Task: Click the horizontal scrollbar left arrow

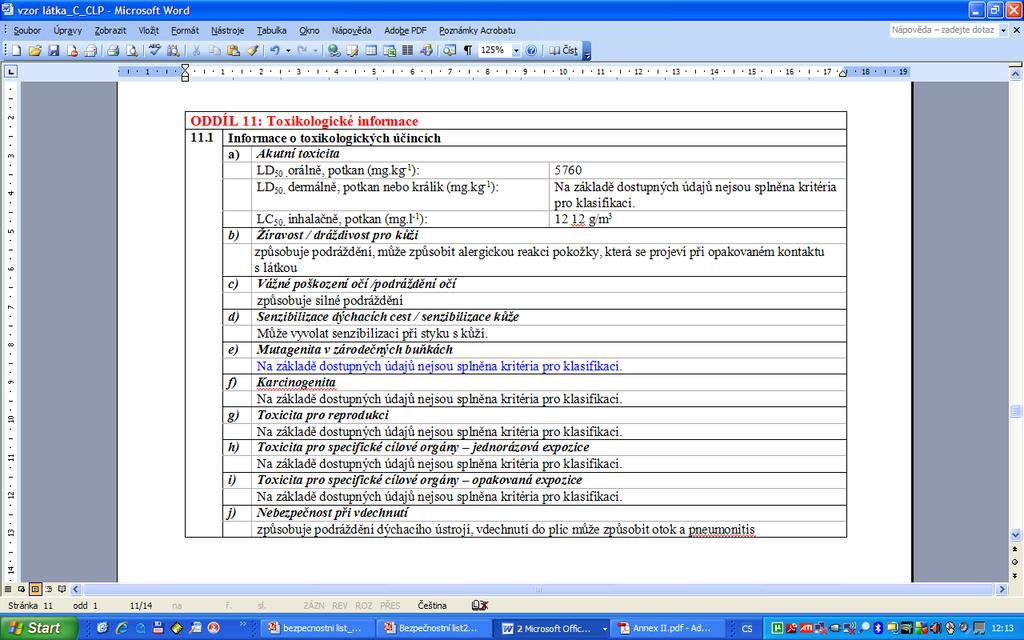Action: [76, 589]
